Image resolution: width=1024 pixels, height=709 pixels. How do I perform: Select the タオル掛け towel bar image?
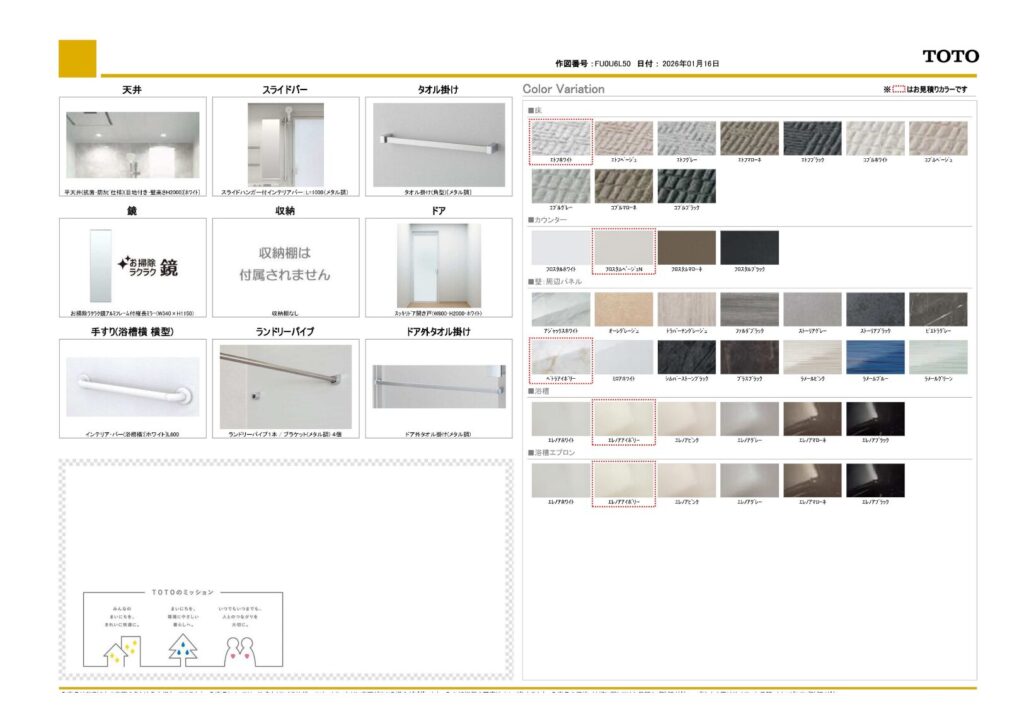(x=438, y=144)
